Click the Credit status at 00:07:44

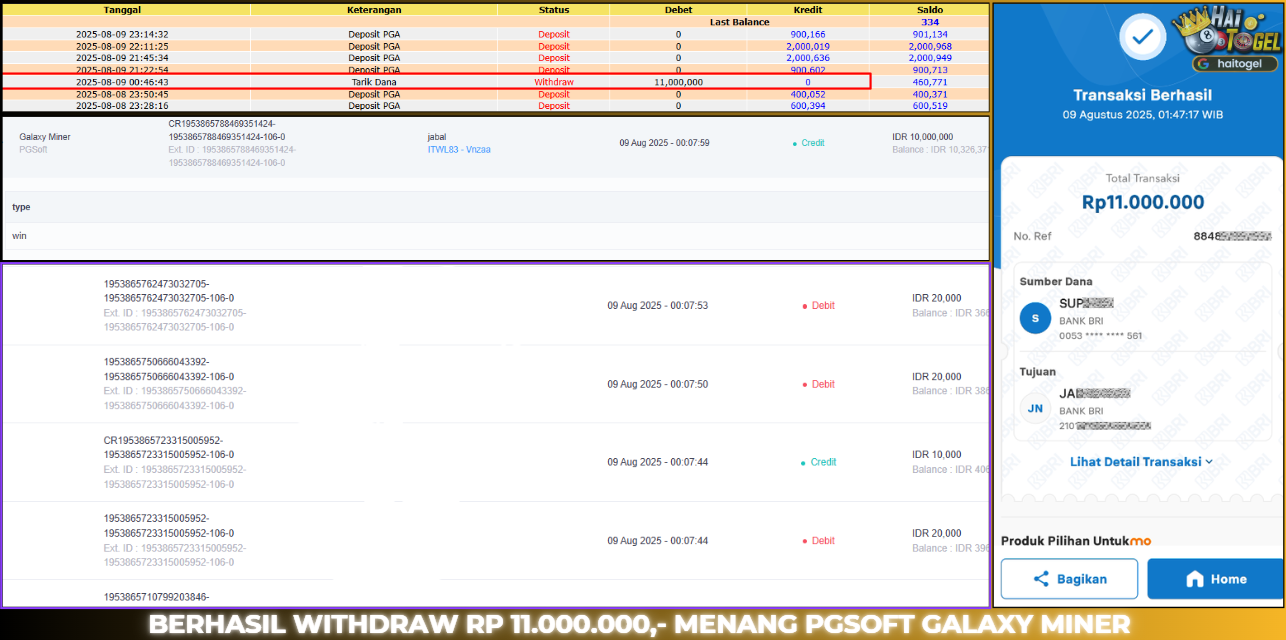pos(818,462)
